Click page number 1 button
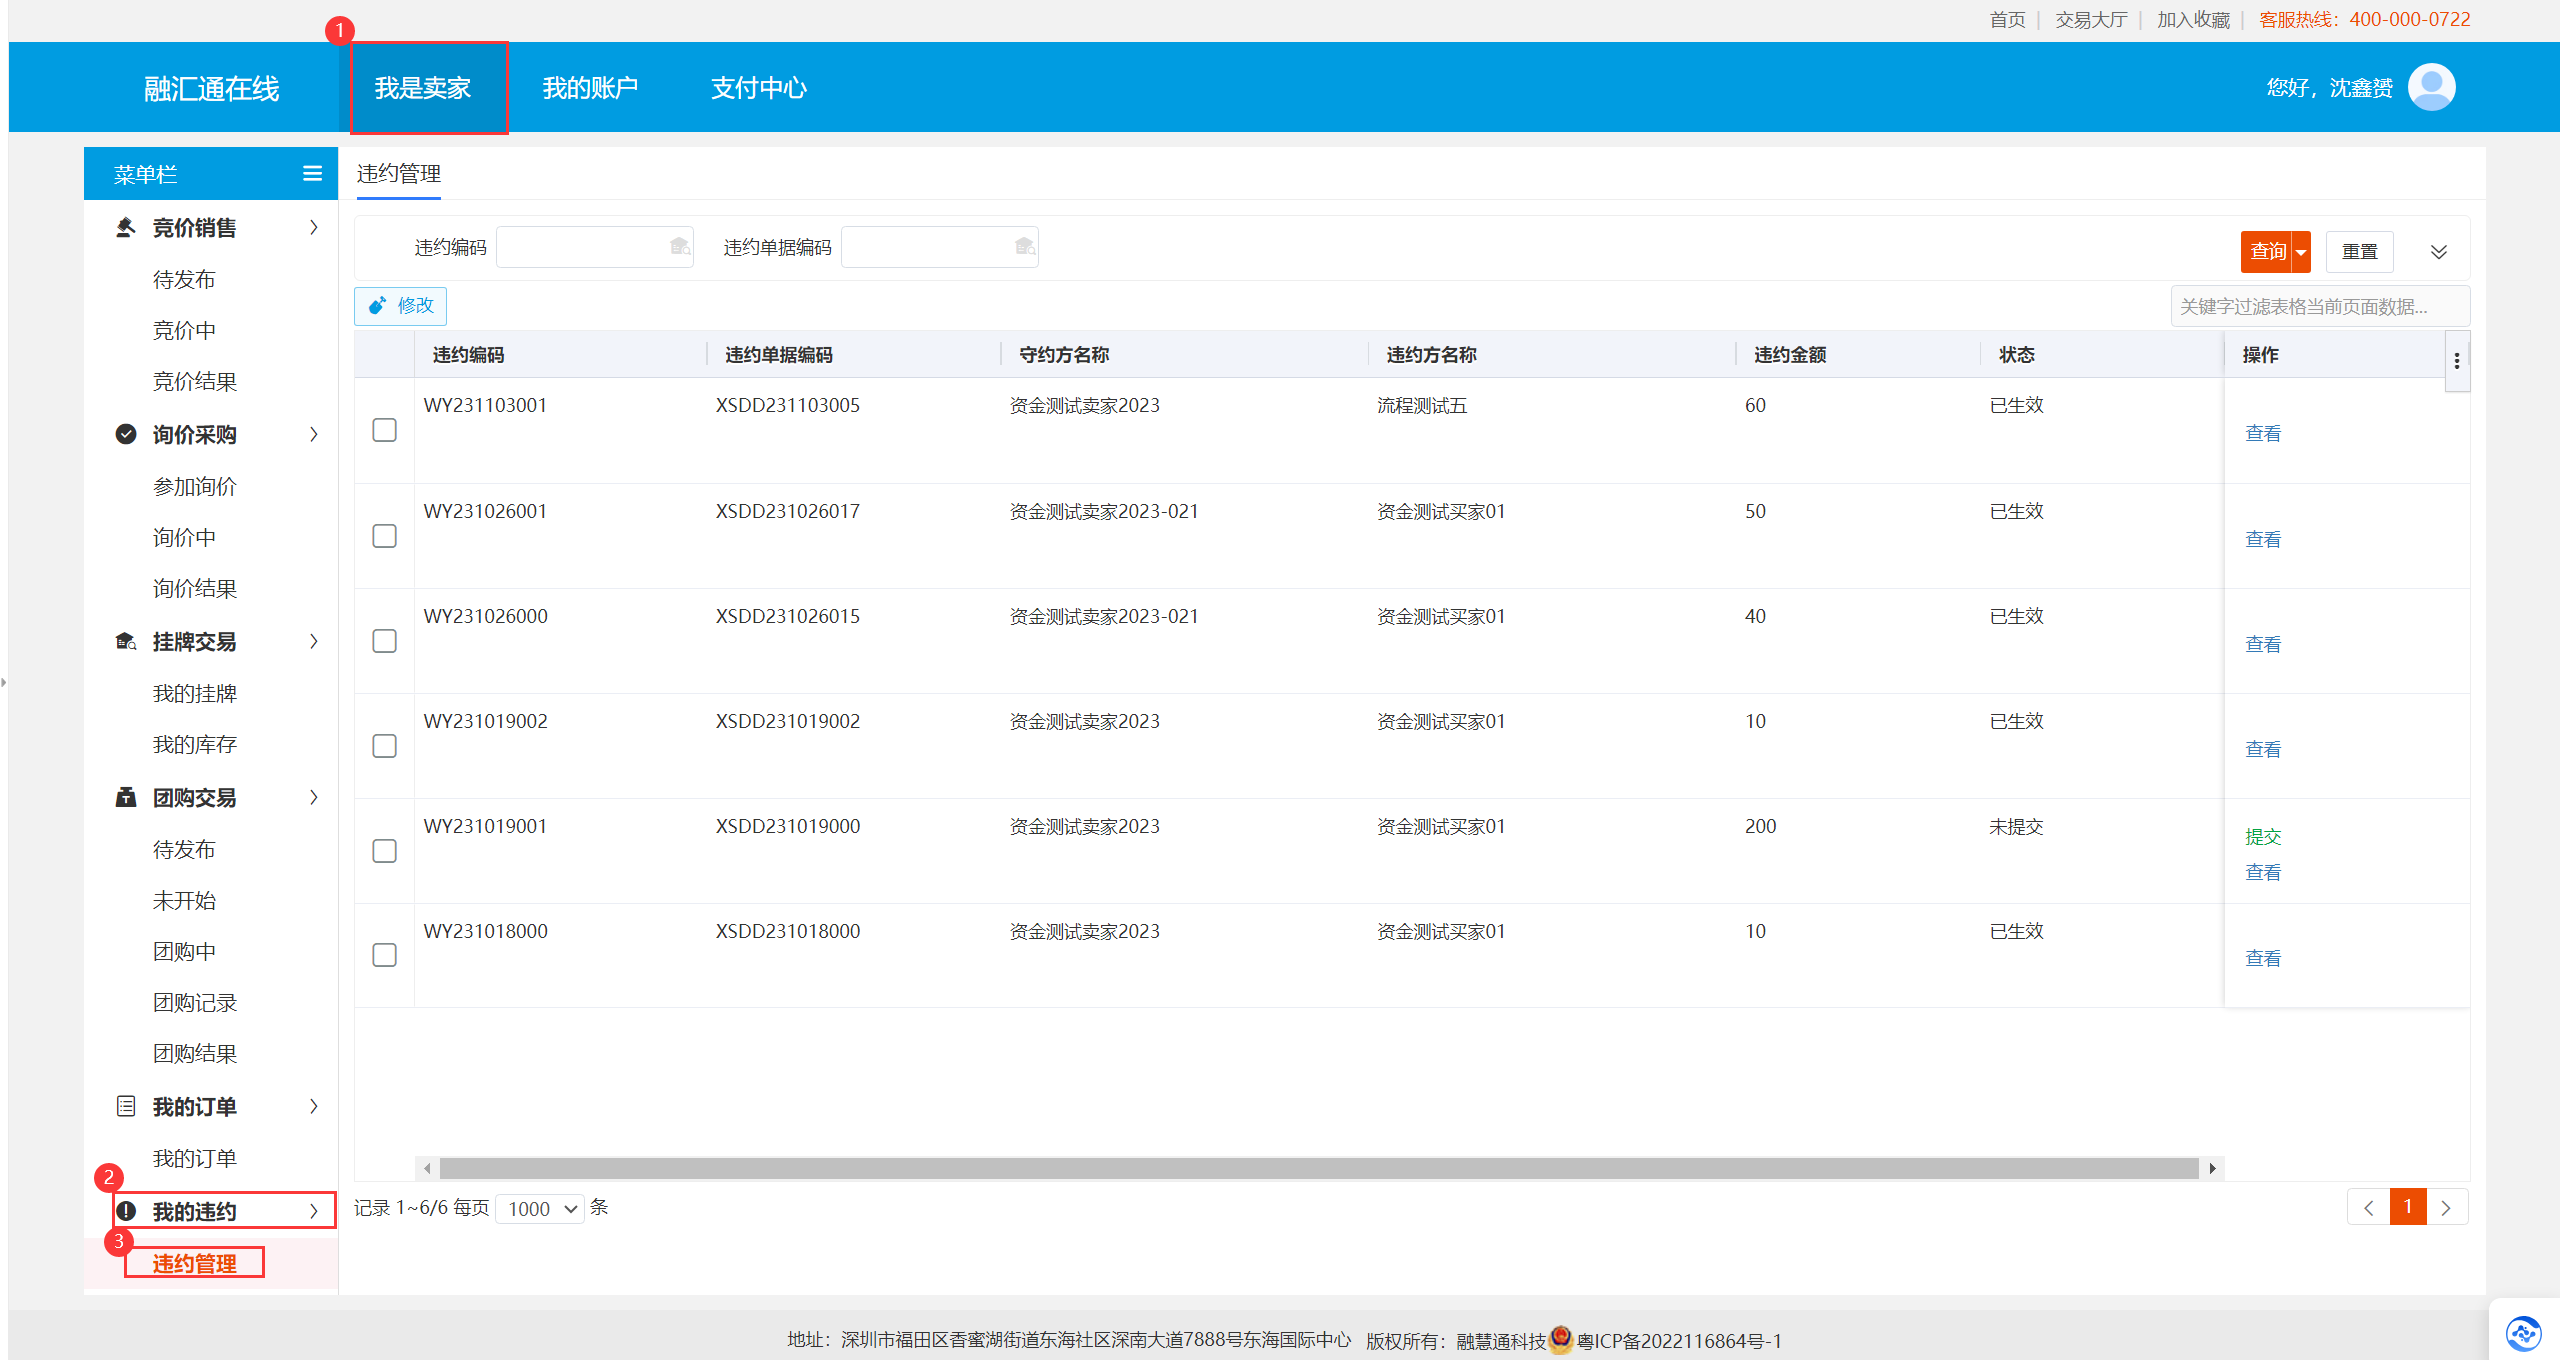The height and width of the screenshot is (1360, 2560). 2408,1207
